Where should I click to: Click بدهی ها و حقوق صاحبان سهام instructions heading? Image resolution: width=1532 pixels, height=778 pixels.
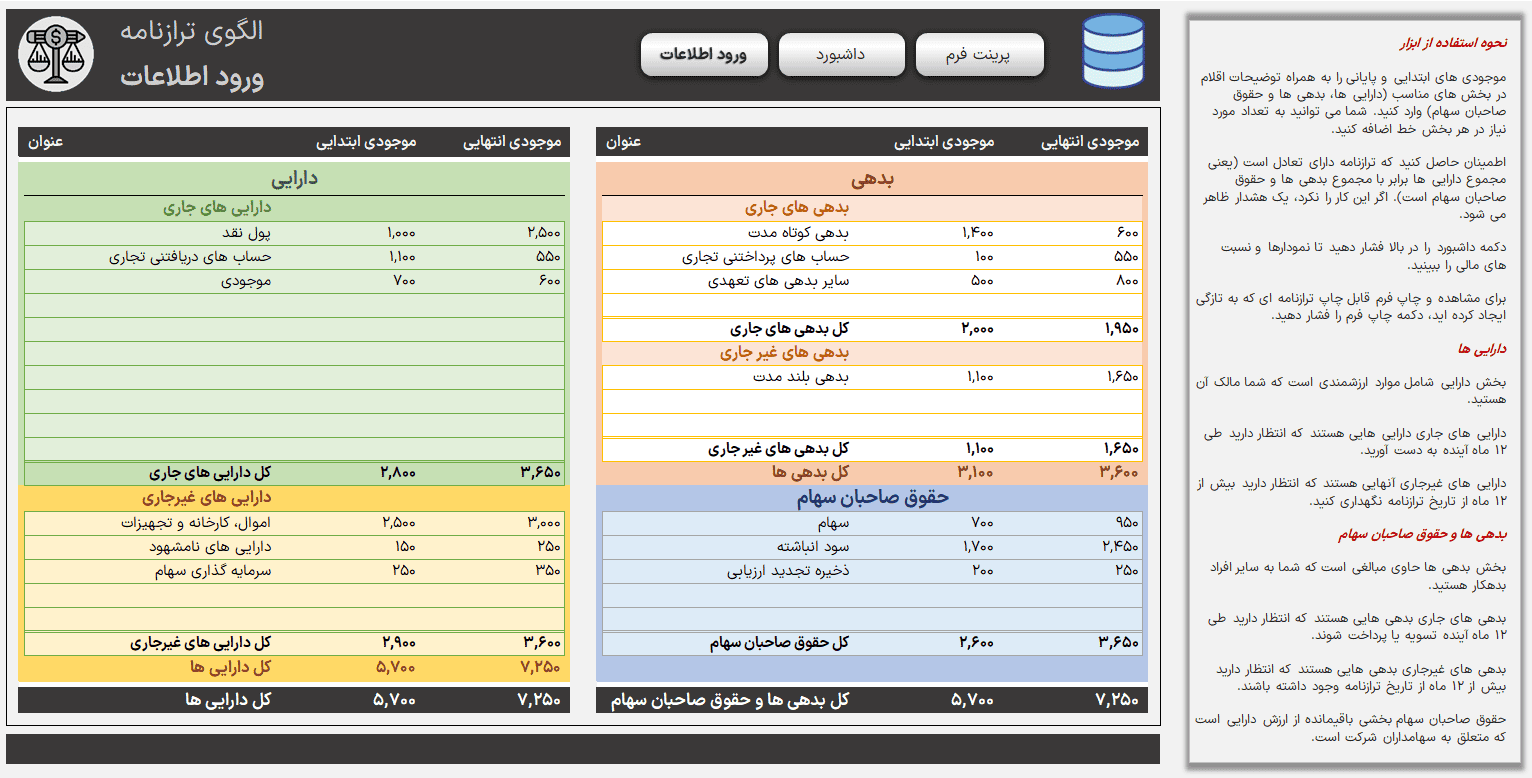[1422, 535]
